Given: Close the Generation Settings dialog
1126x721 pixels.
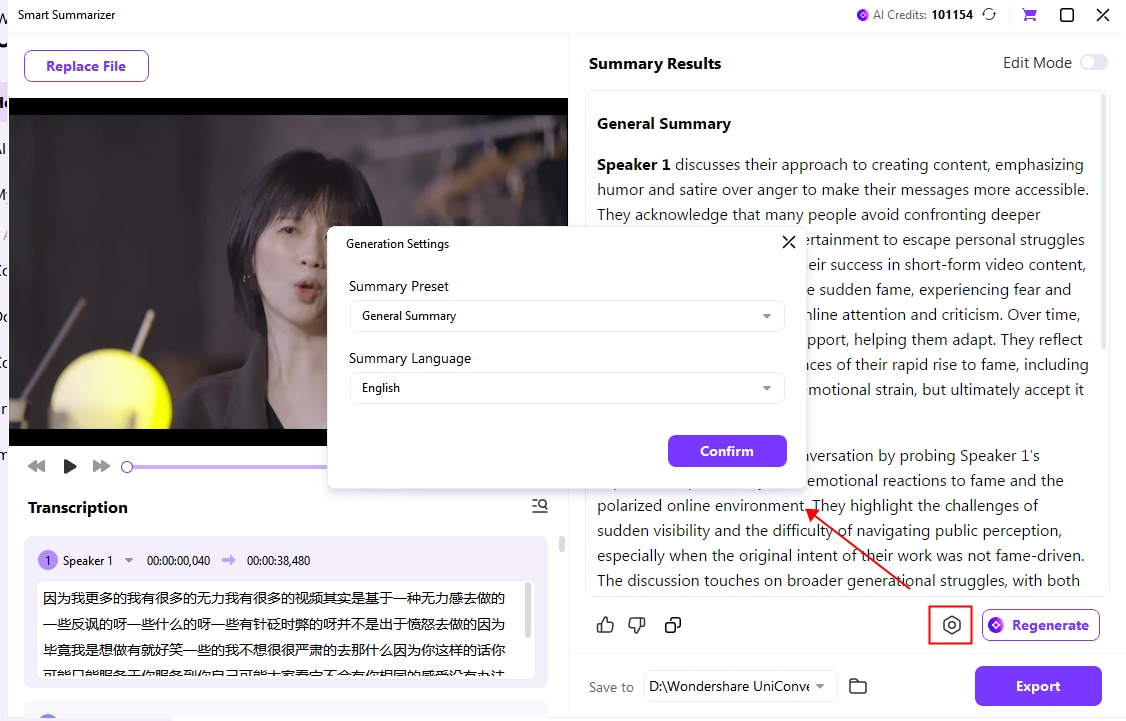Looking at the screenshot, I should point(788,242).
